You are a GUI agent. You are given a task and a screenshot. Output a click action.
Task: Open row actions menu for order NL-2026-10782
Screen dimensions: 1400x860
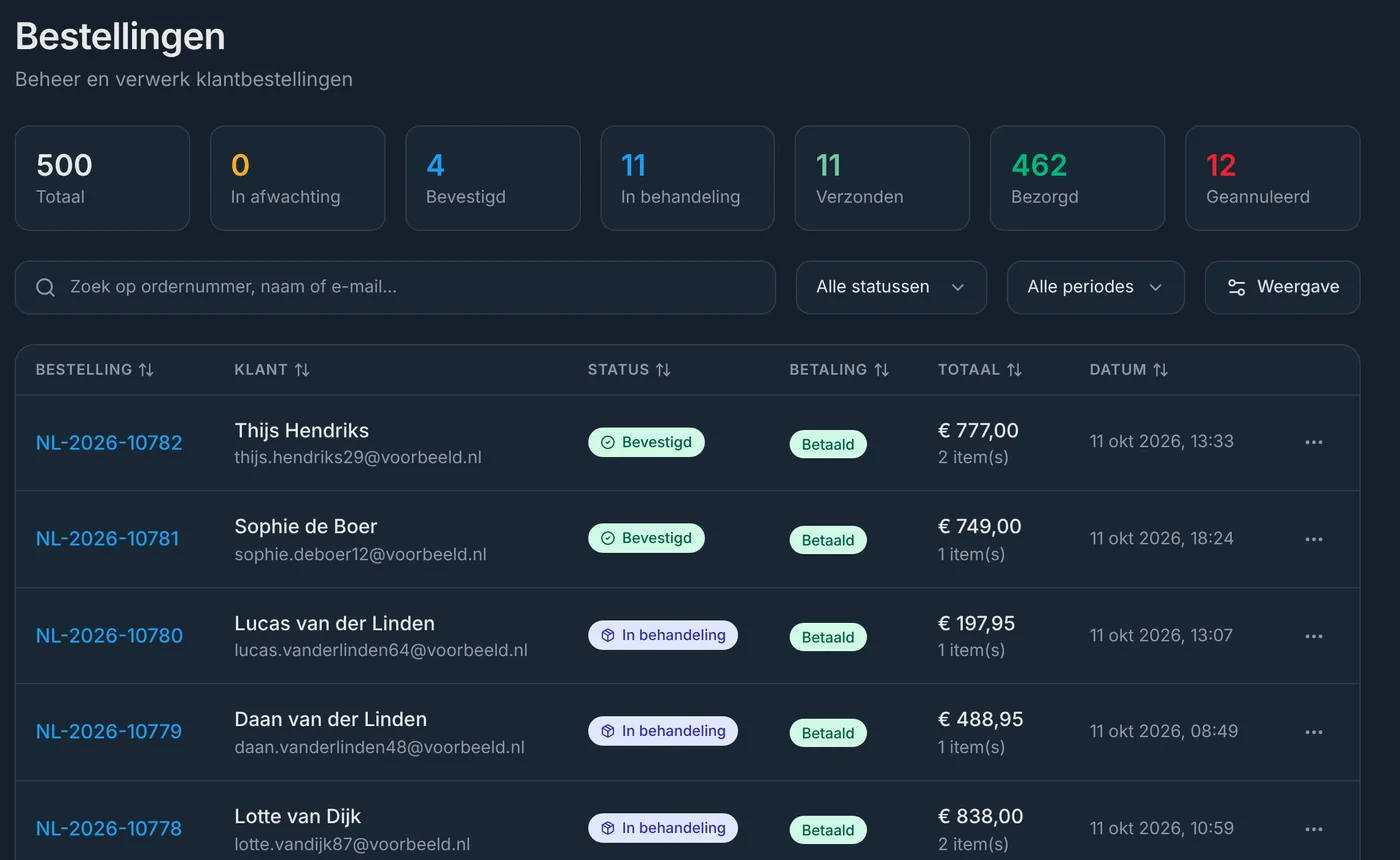click(x=1314, y=442)
